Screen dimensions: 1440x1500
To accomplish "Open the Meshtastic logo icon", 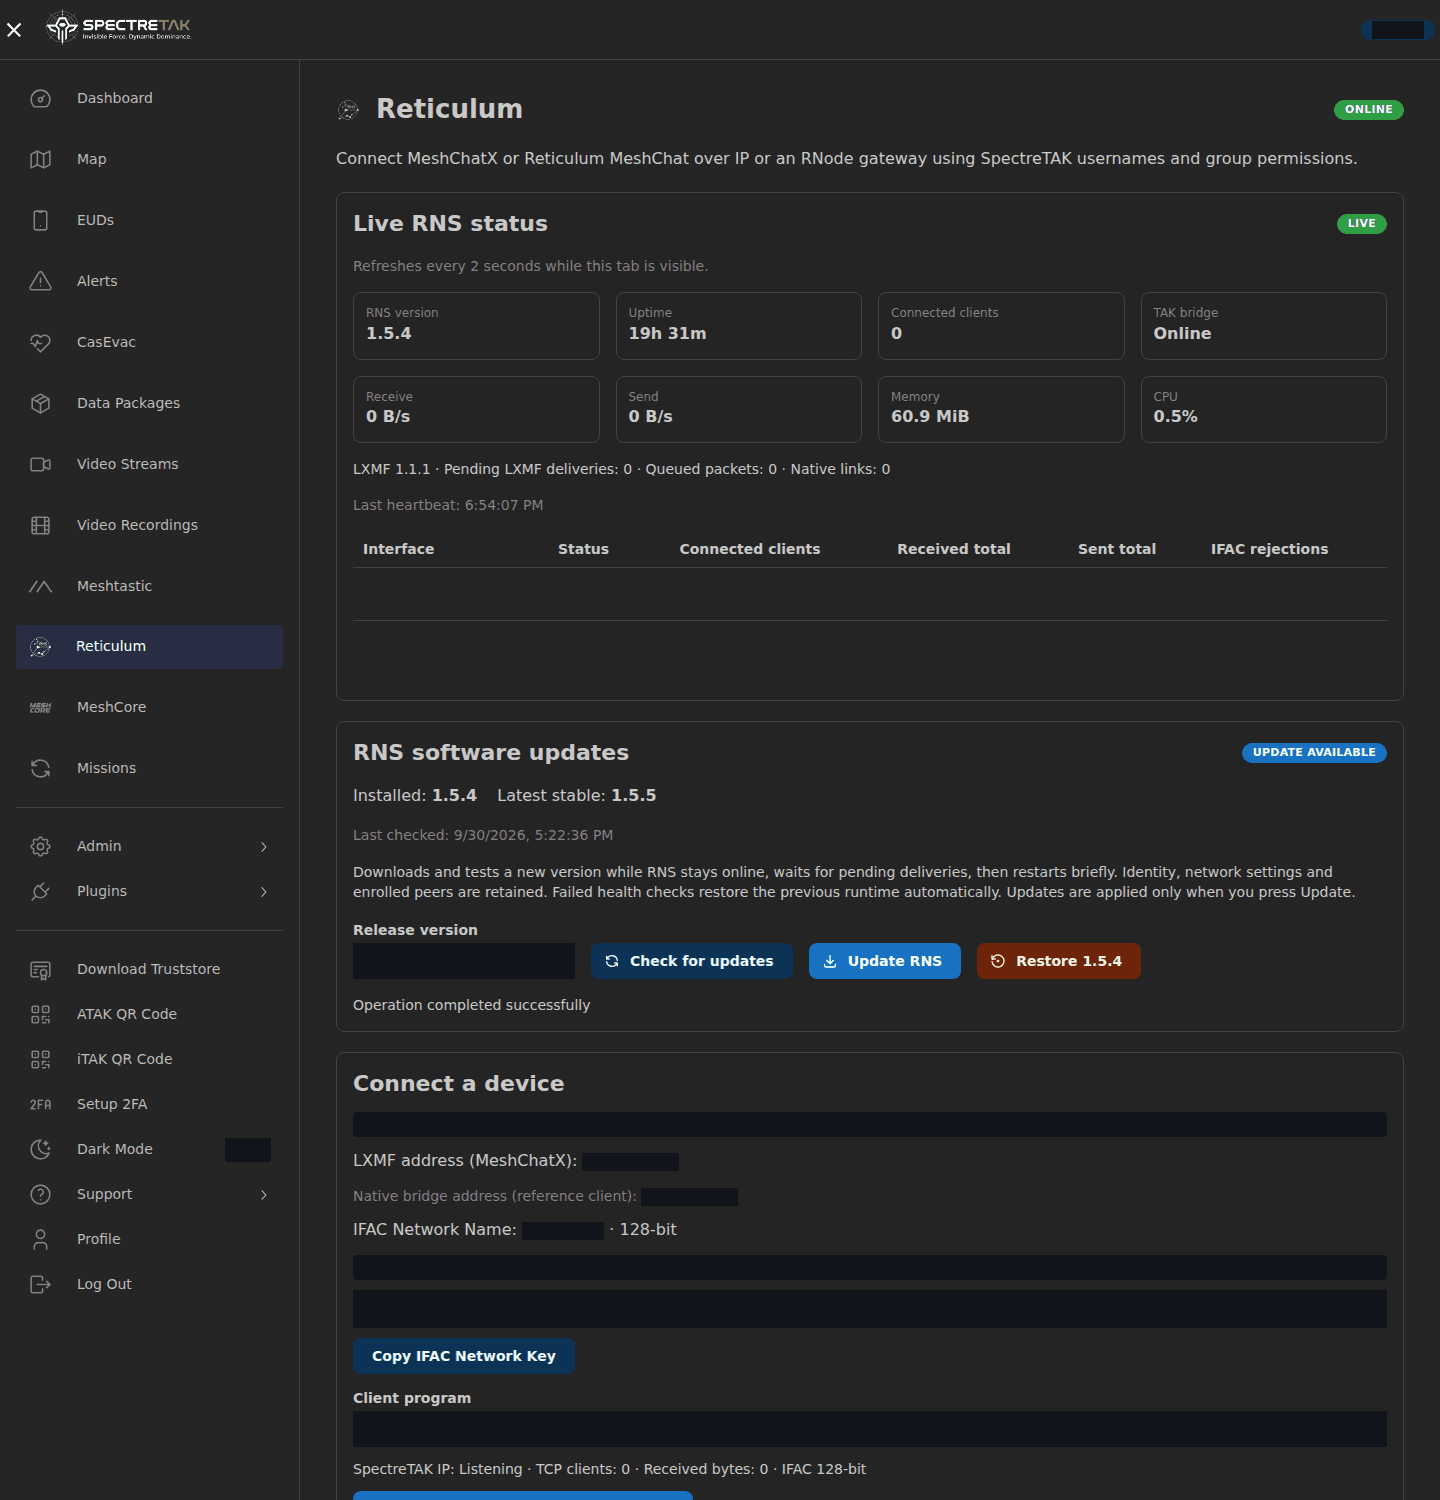I will pyautogui.click(x=40, y=586).
